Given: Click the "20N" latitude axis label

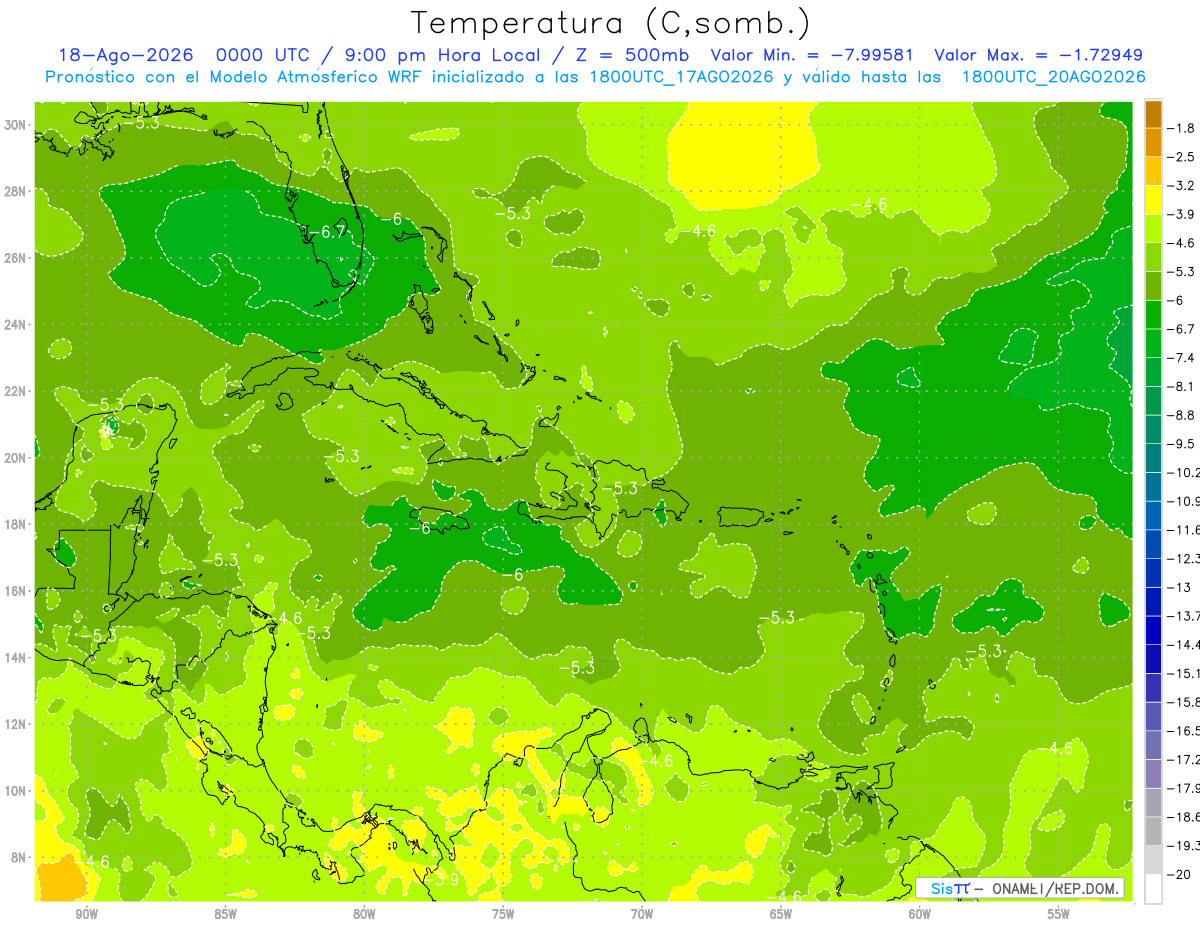Looking at the screenshot, I should point(16,457).
